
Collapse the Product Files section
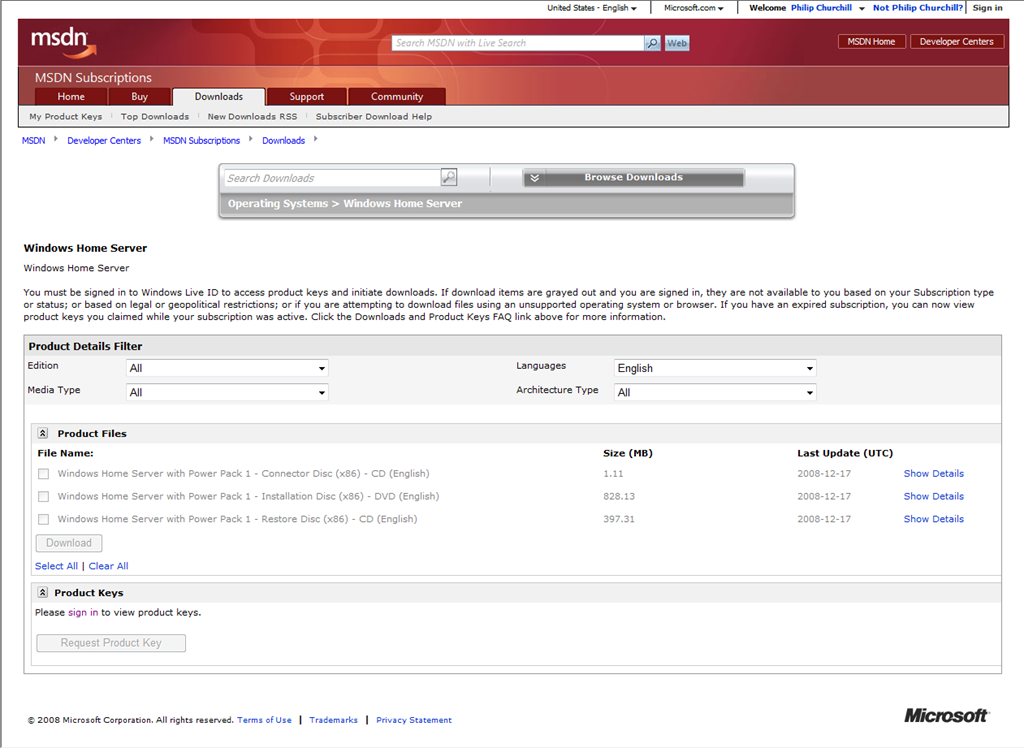pos(42,433)
